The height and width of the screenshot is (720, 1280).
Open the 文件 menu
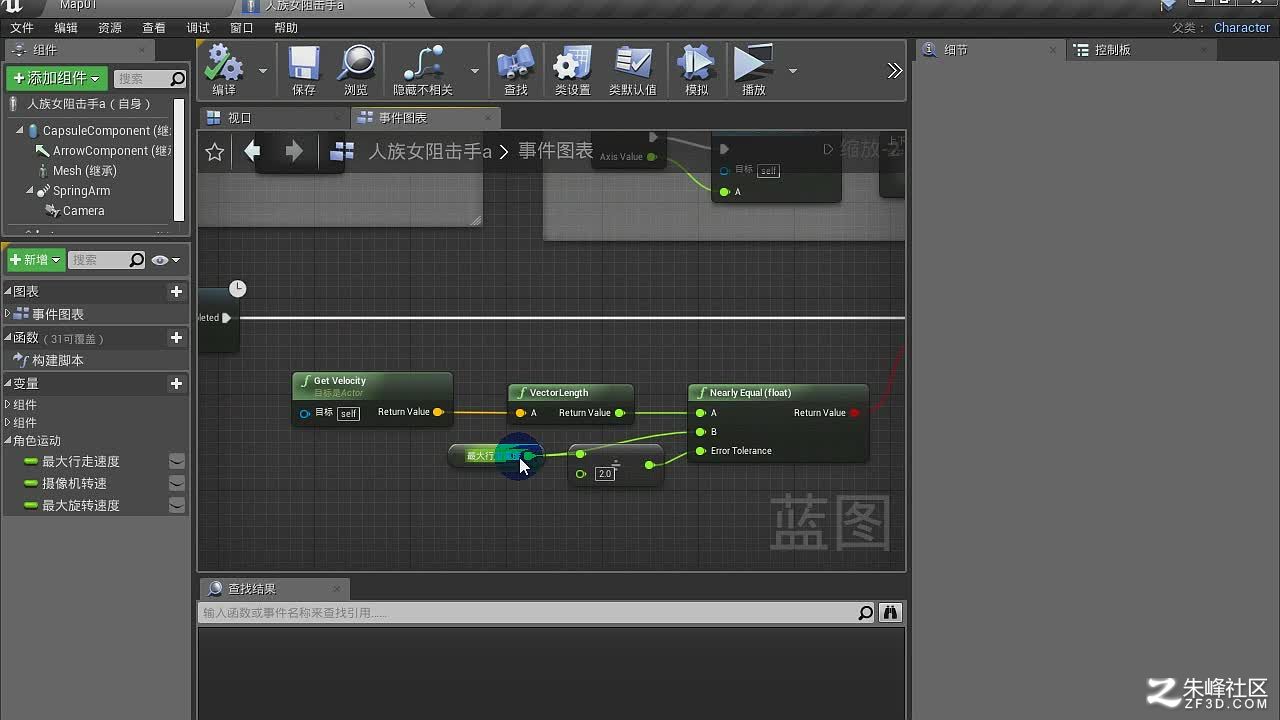[21, 28]
